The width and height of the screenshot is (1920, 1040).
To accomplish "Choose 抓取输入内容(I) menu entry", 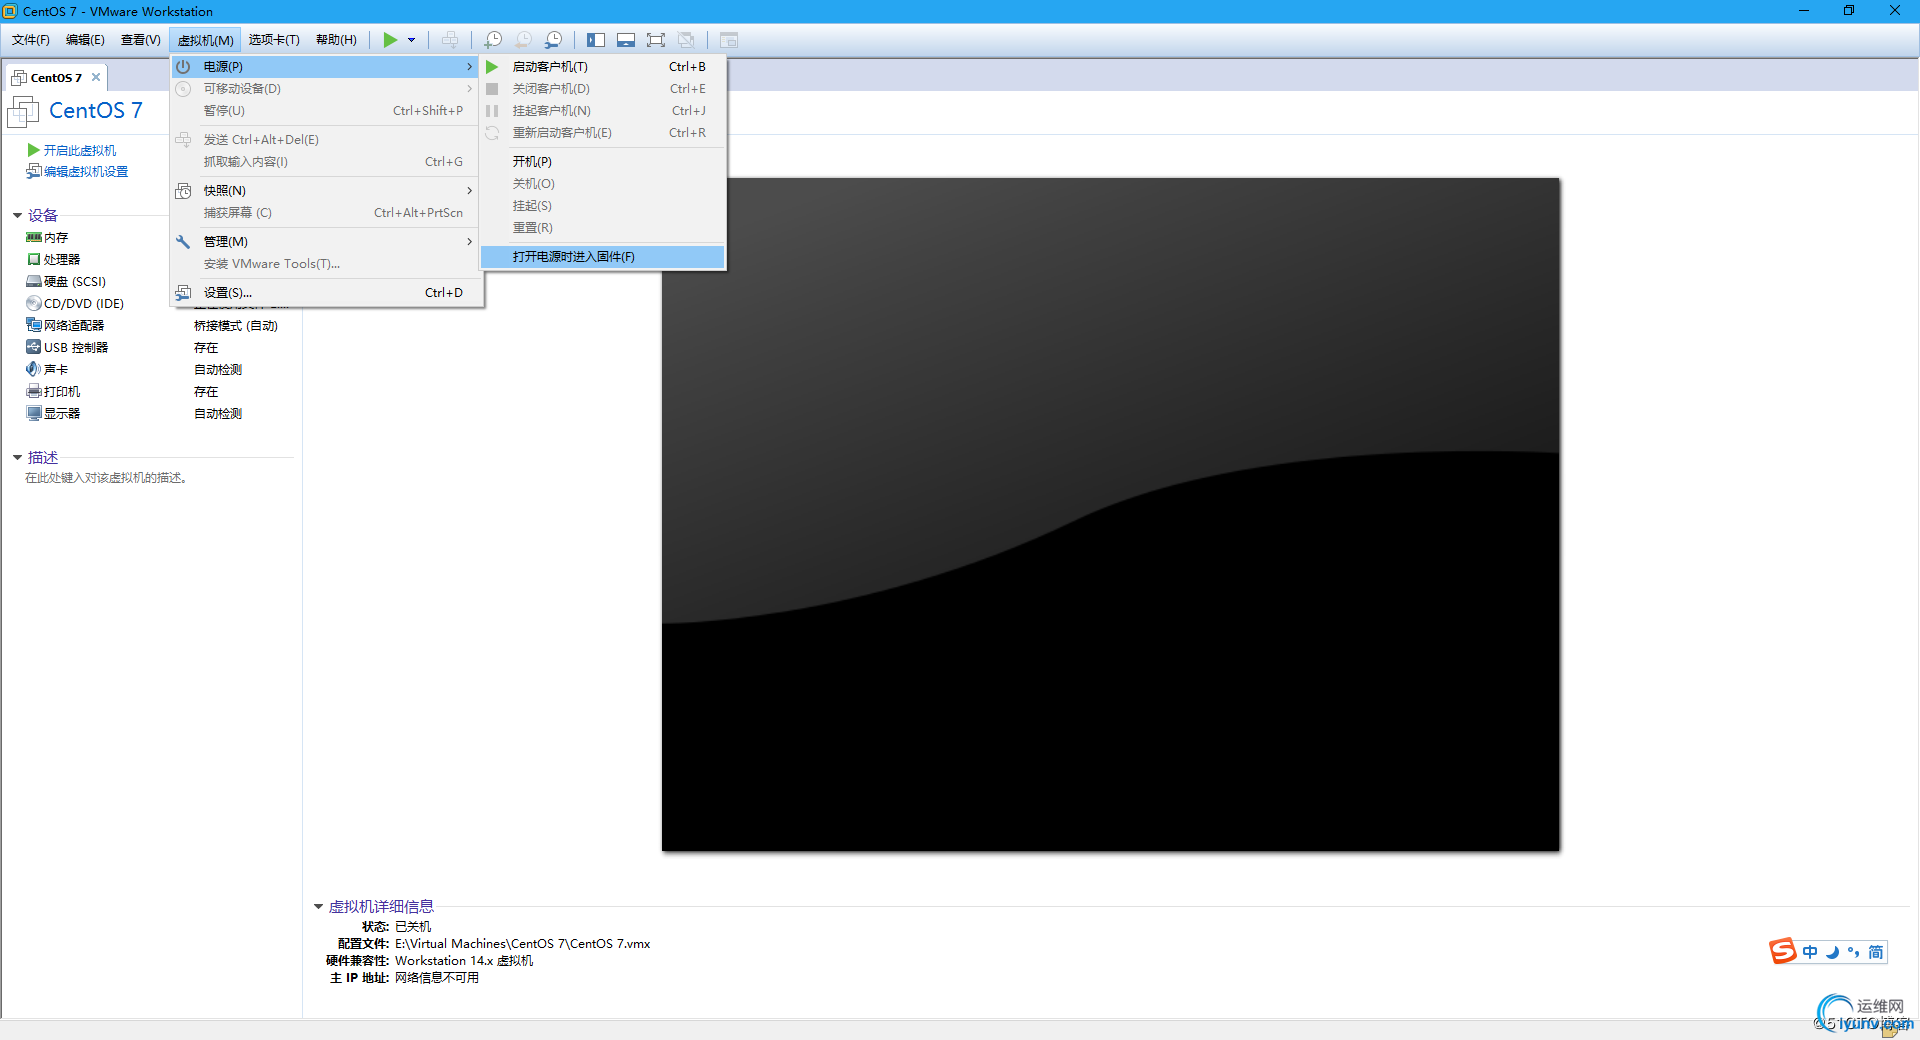I will [x=327, y=161].
